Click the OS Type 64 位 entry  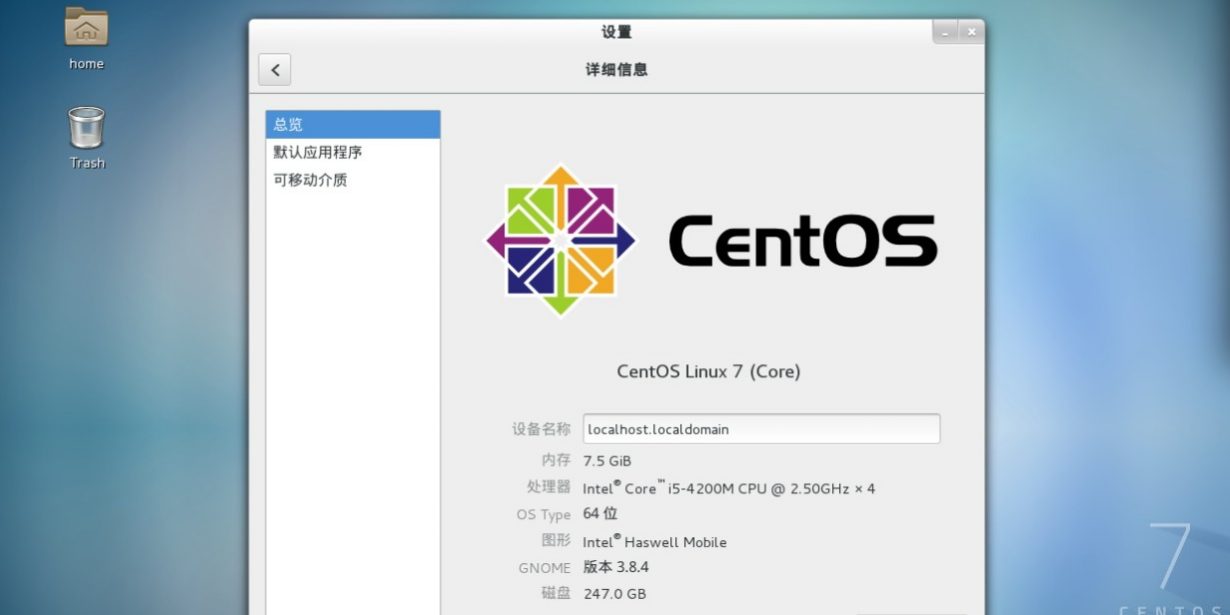pos(601,514)
